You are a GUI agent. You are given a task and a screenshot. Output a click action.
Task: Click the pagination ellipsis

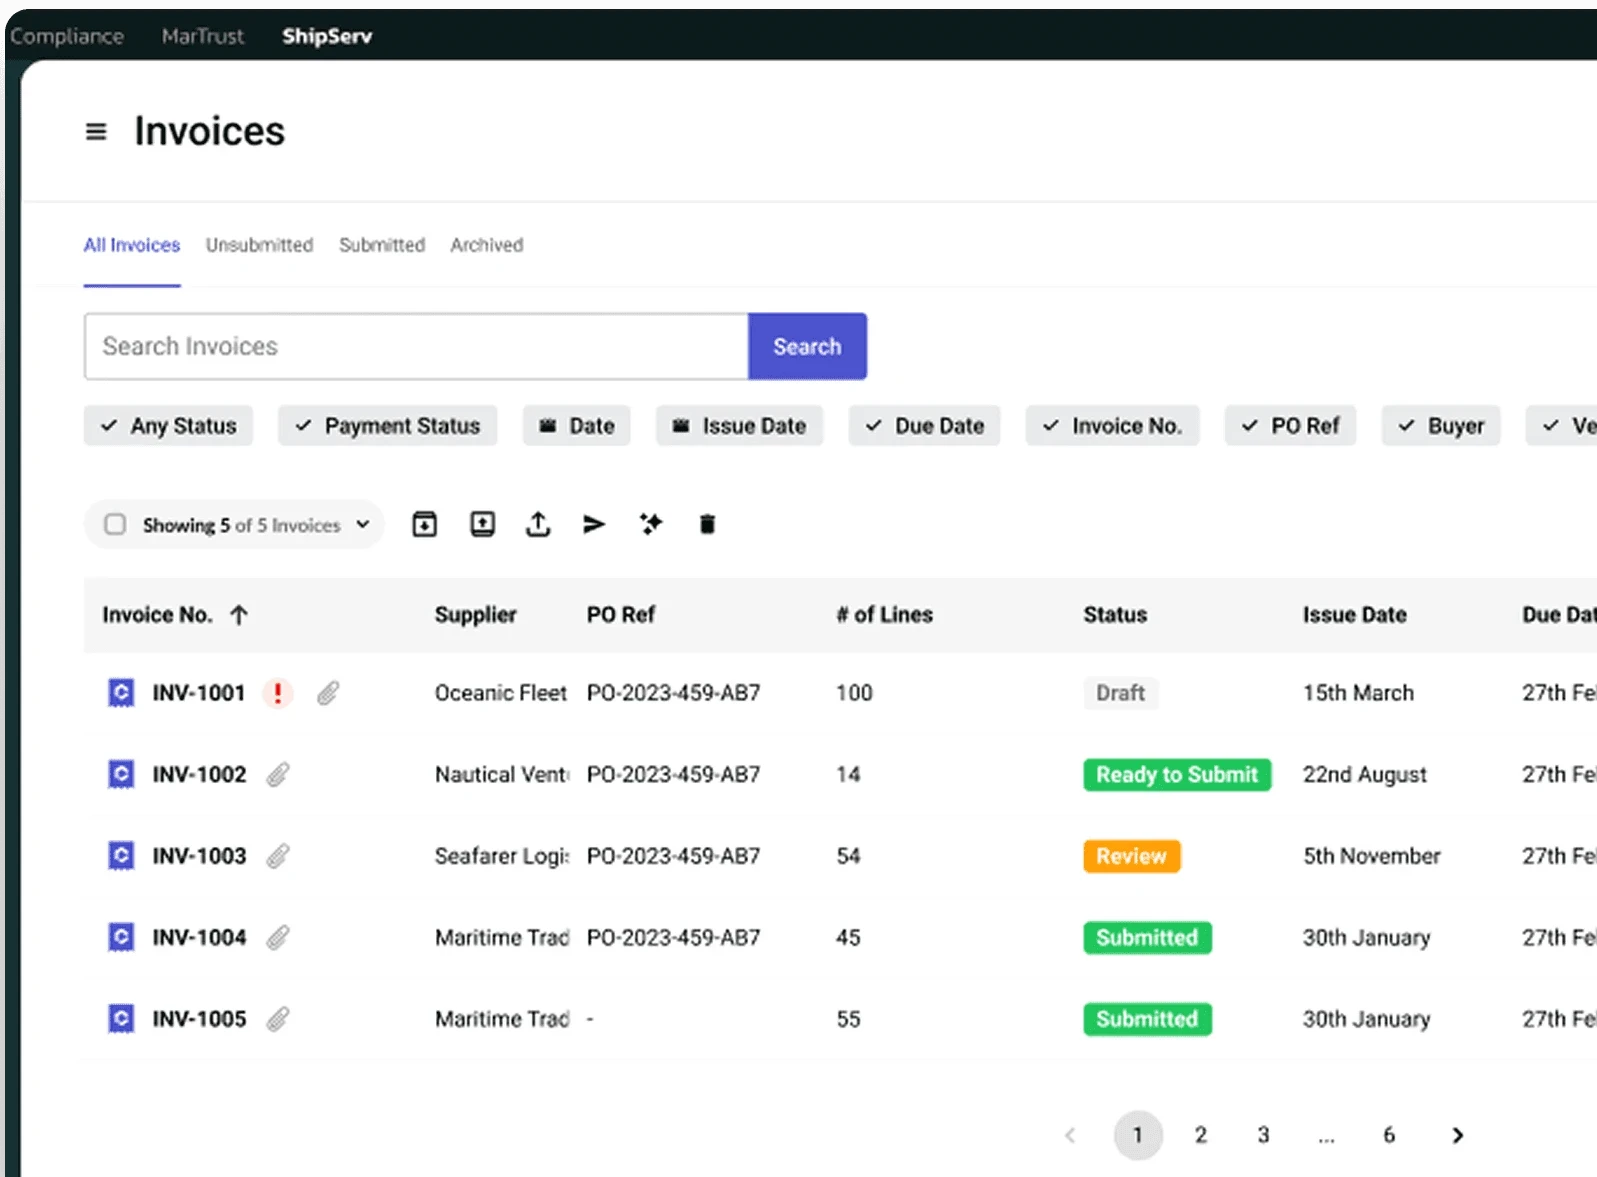click(x=1326, y=1138)
